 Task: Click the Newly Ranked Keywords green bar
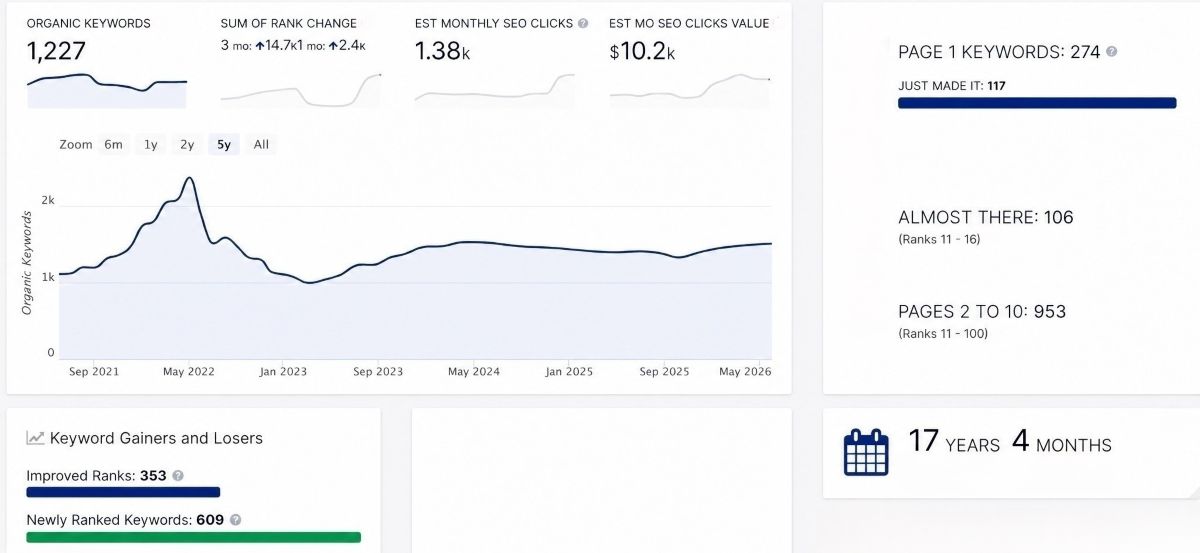[193, 537]
